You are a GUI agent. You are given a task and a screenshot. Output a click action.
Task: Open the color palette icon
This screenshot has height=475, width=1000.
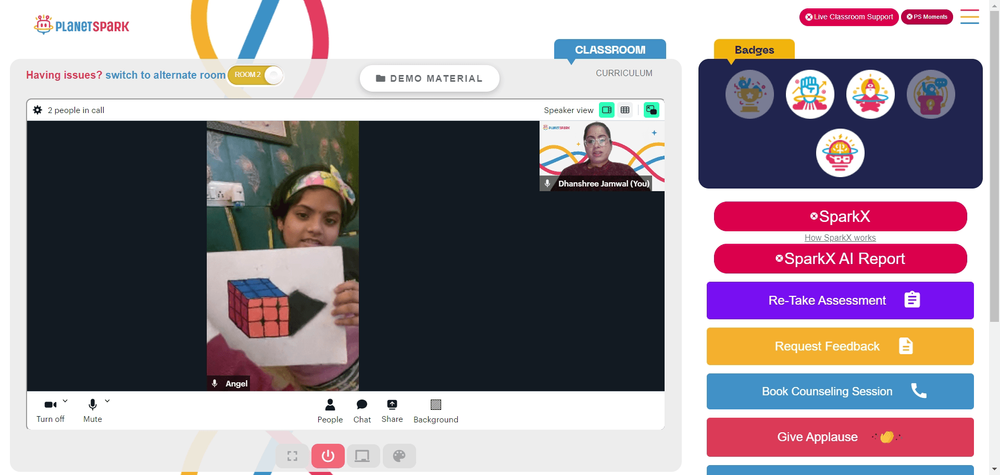click(x=399, y=456)
